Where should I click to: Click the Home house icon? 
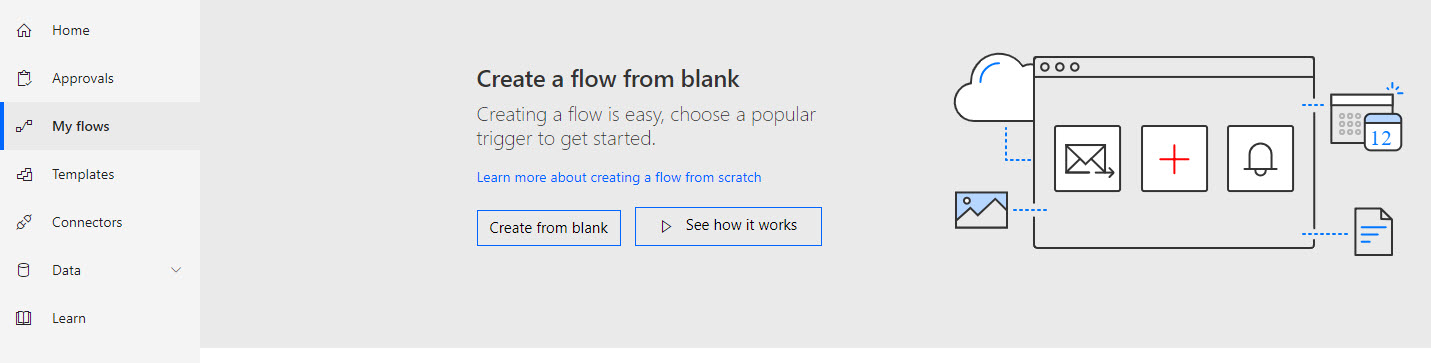25,31
